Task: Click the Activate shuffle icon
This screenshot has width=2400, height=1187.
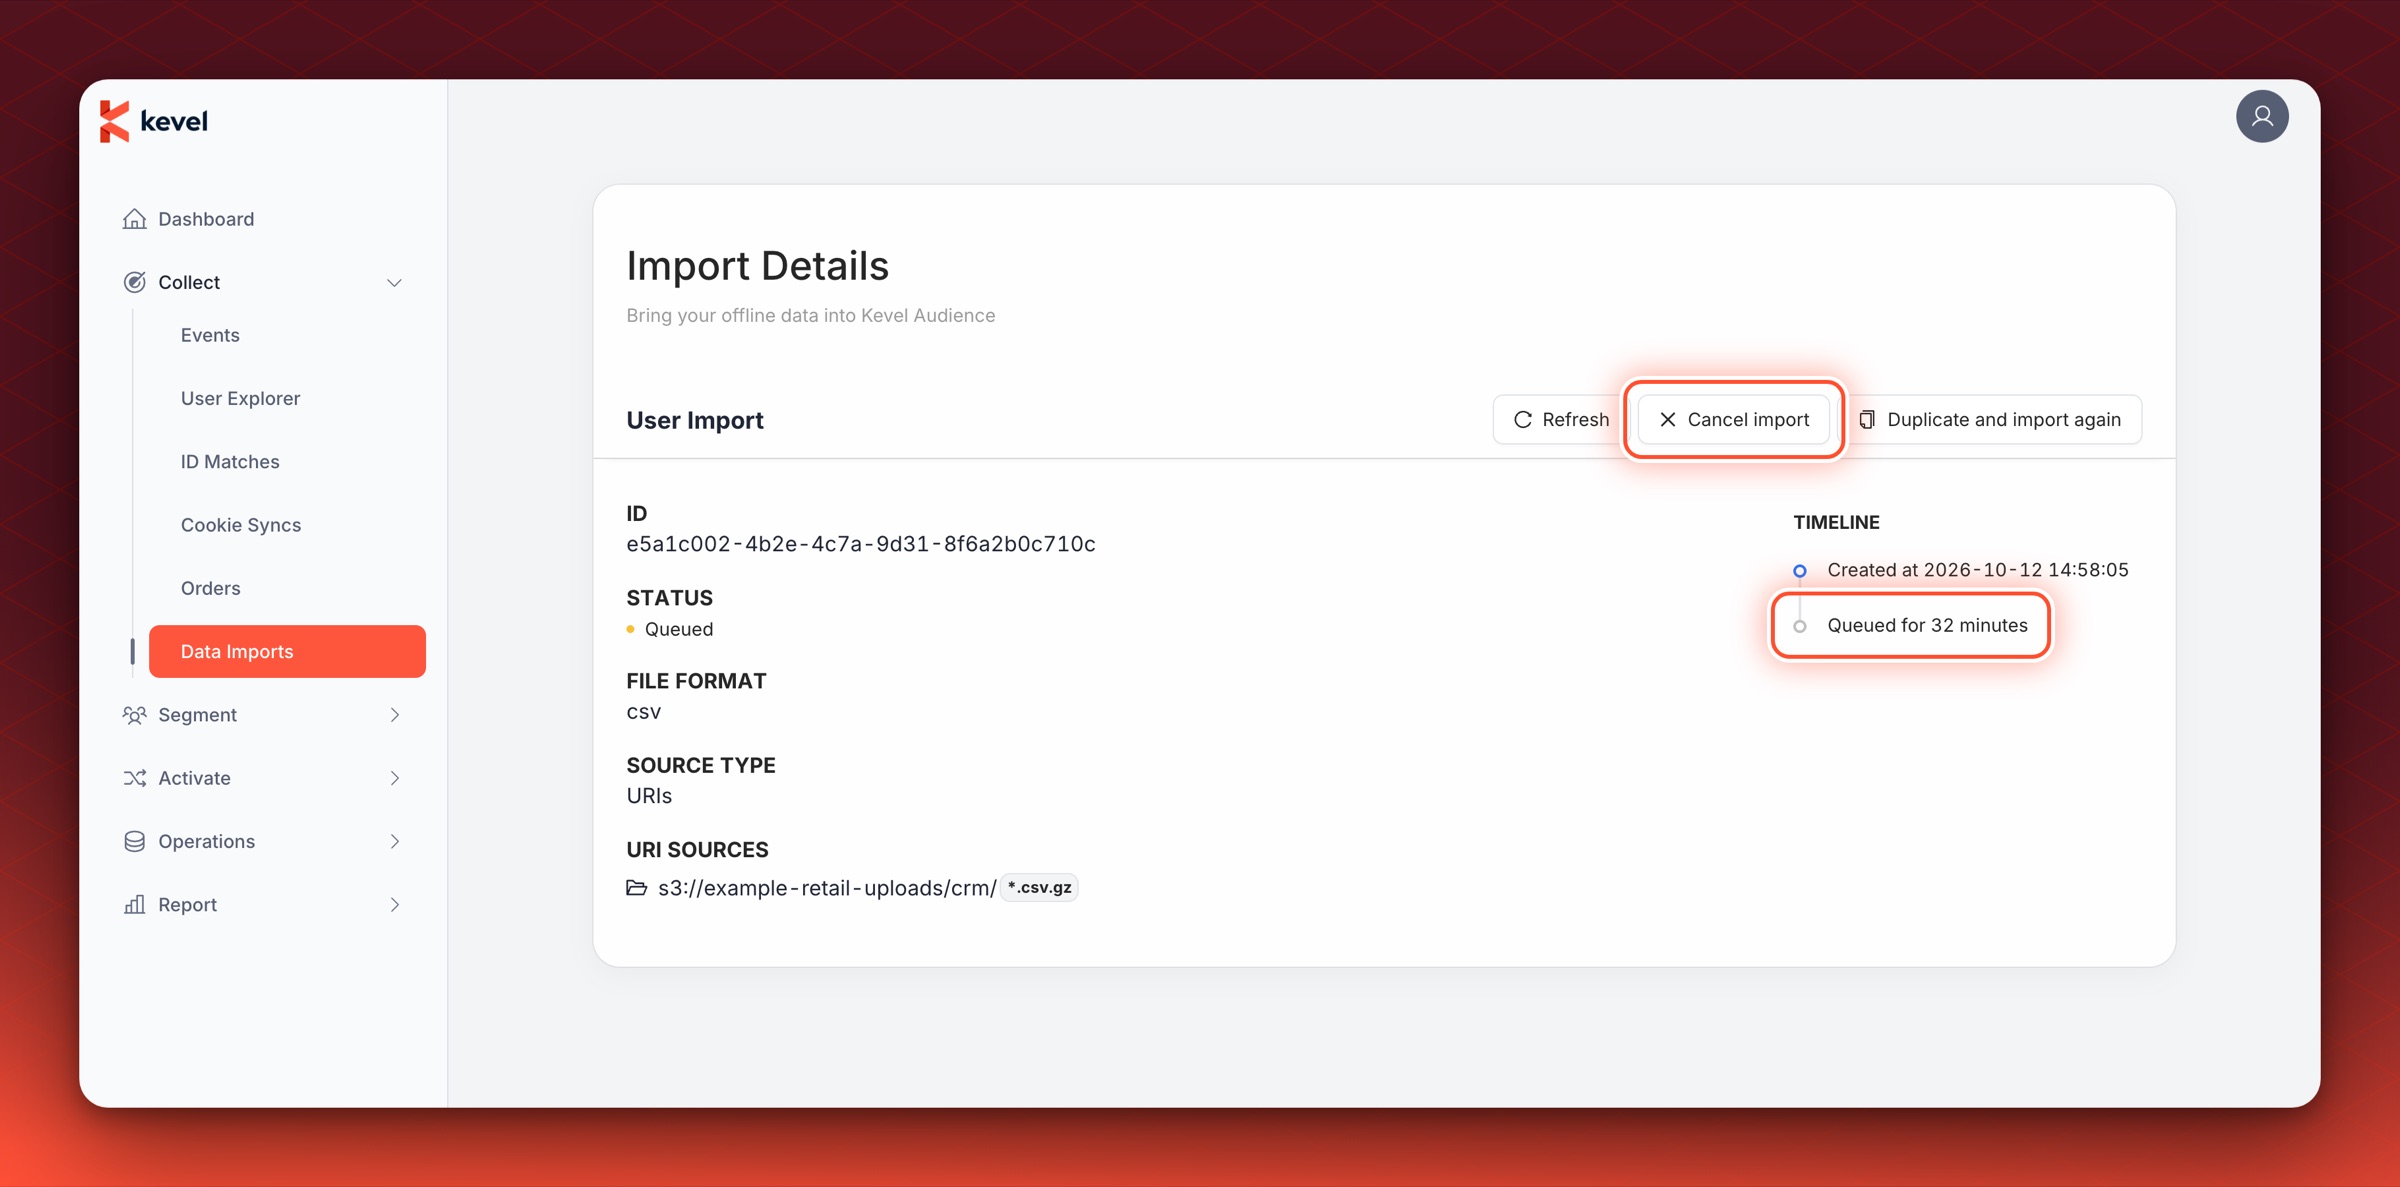Action: tap(134, 778)
